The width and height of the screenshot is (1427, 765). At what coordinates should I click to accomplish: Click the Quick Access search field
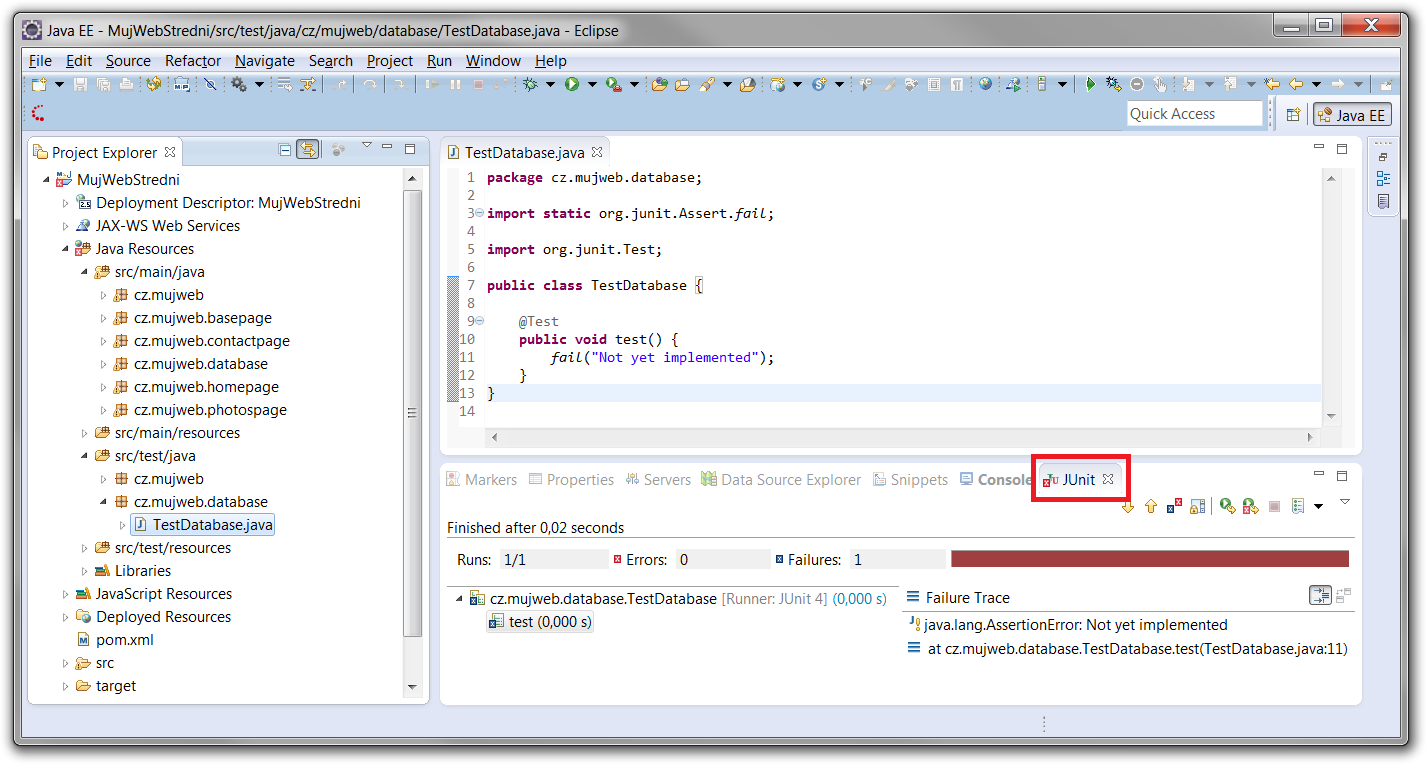coord(1194,114)
